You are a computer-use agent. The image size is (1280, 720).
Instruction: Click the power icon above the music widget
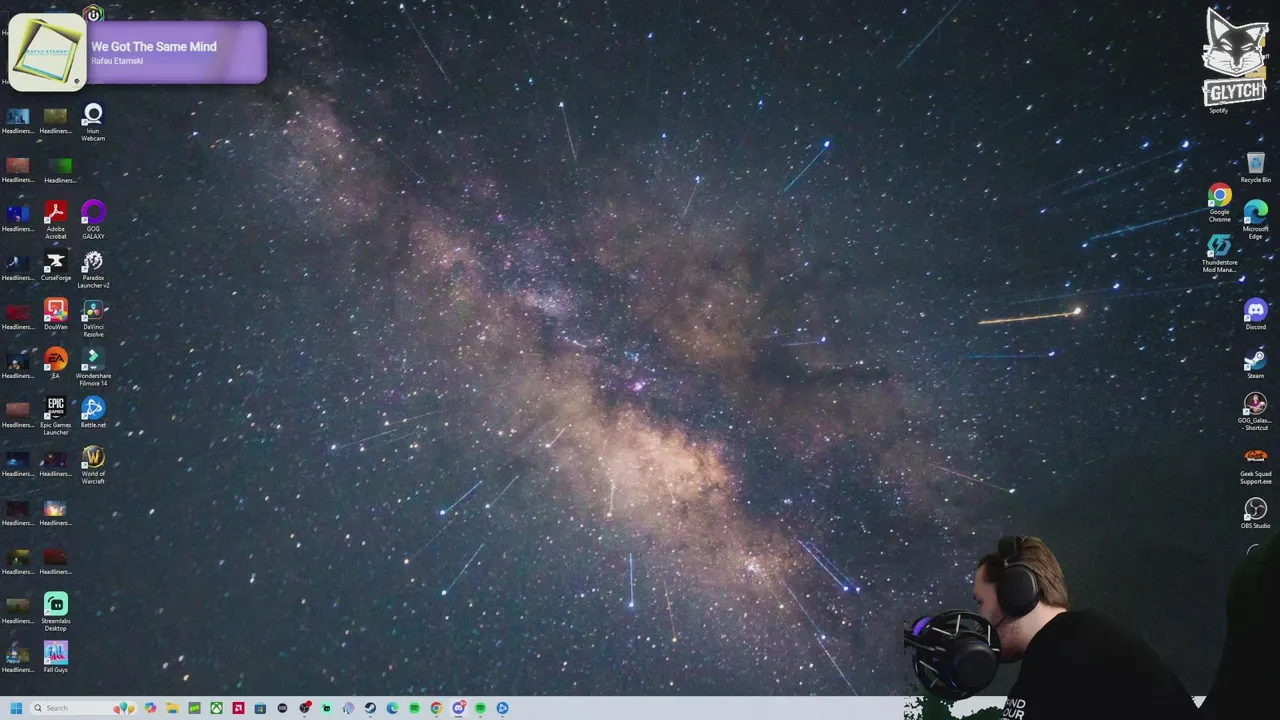(93, 14)
